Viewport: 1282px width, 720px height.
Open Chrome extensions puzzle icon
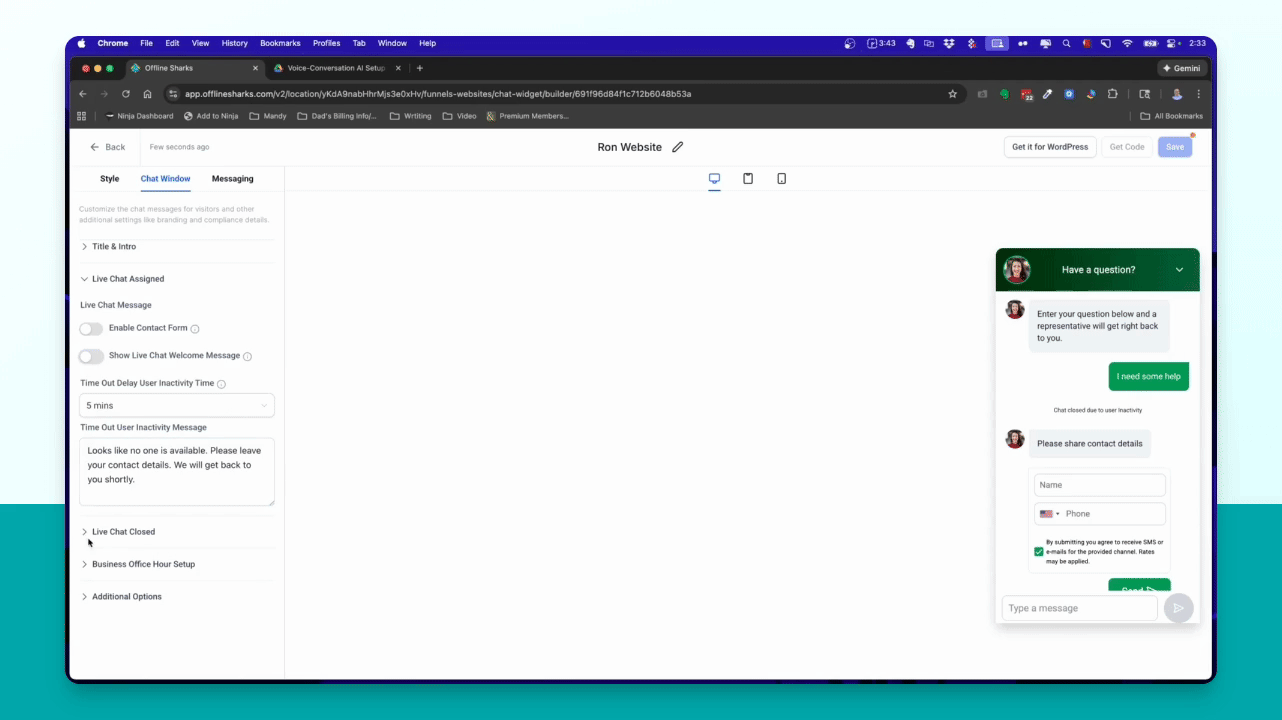tap(1112, 94)
